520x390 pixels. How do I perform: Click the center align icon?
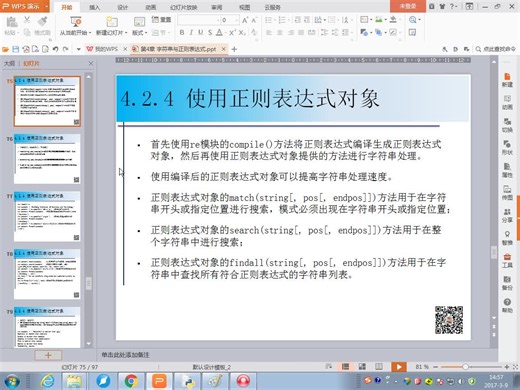[x=280, y=32]
